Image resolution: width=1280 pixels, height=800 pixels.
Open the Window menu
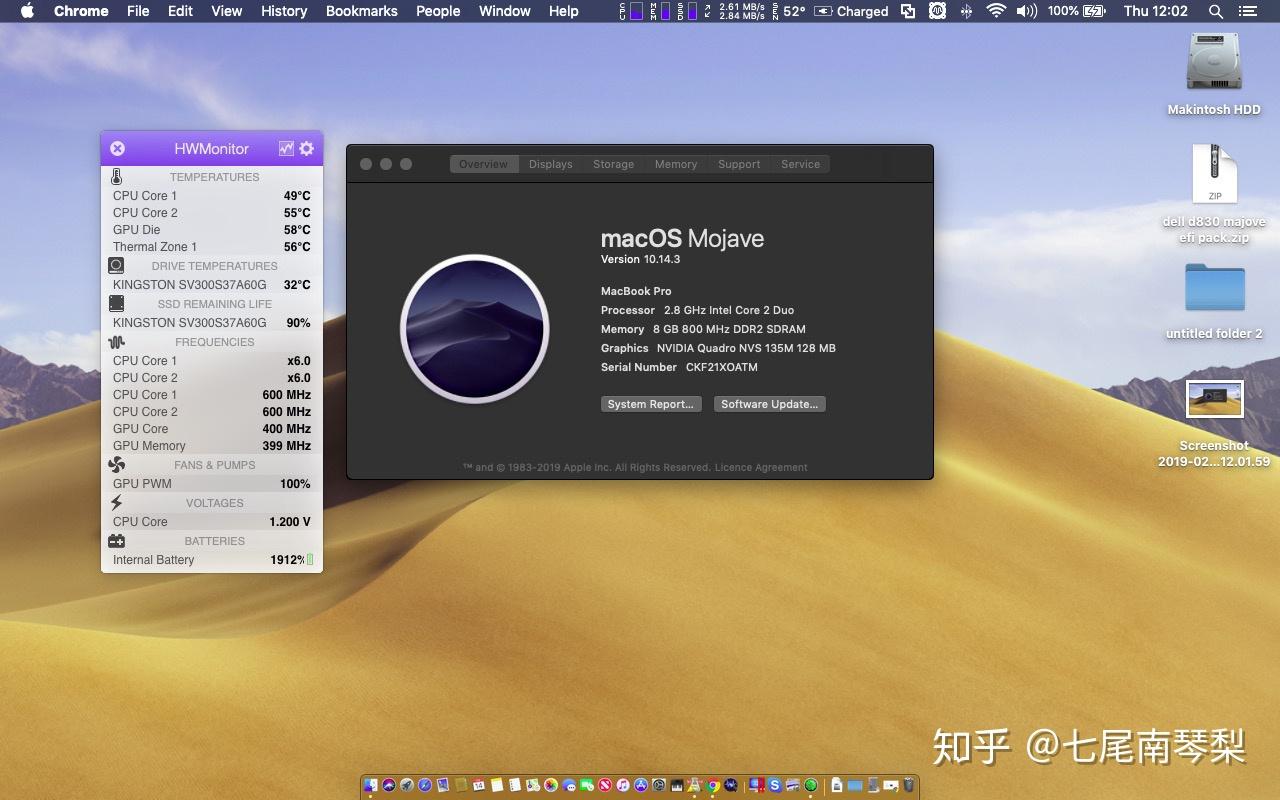505,11
